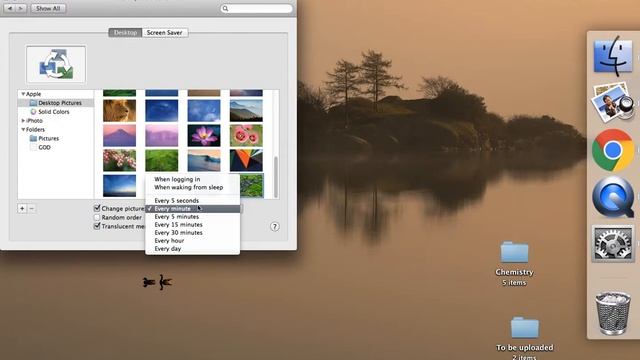Select the GOD folder in sidebar

(44, 147)
